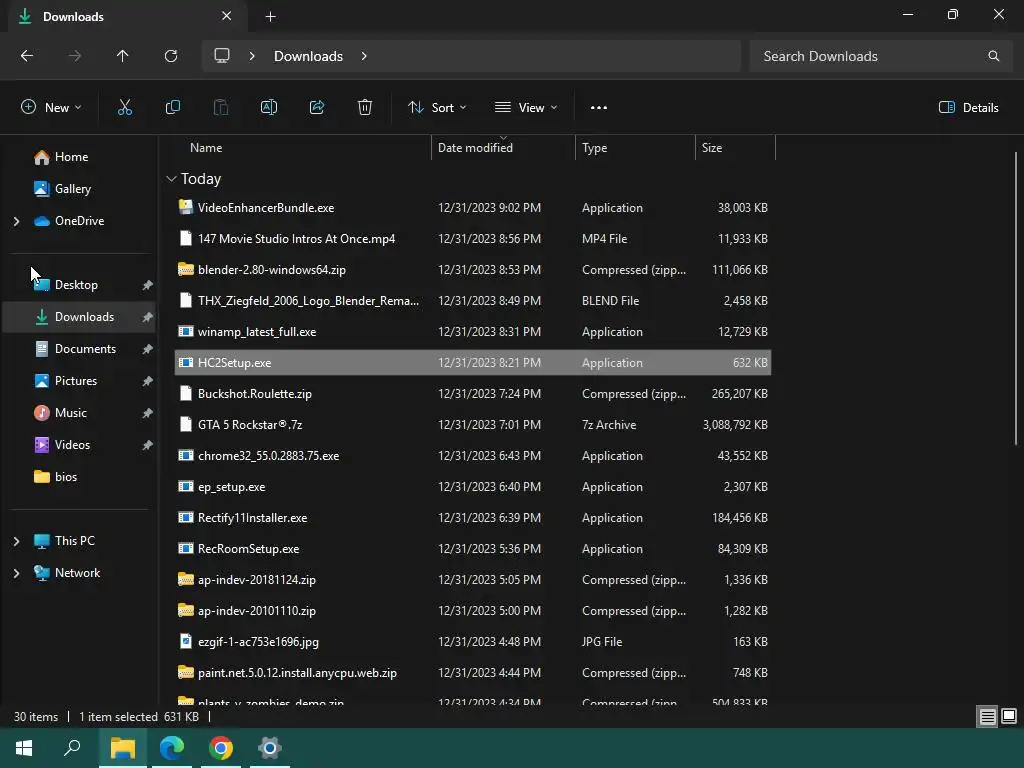The height and width of the screenshot is (768, 1024).
Task: Click the blender-2.80-windows64.zip folder icon
Action: point(186,269)
